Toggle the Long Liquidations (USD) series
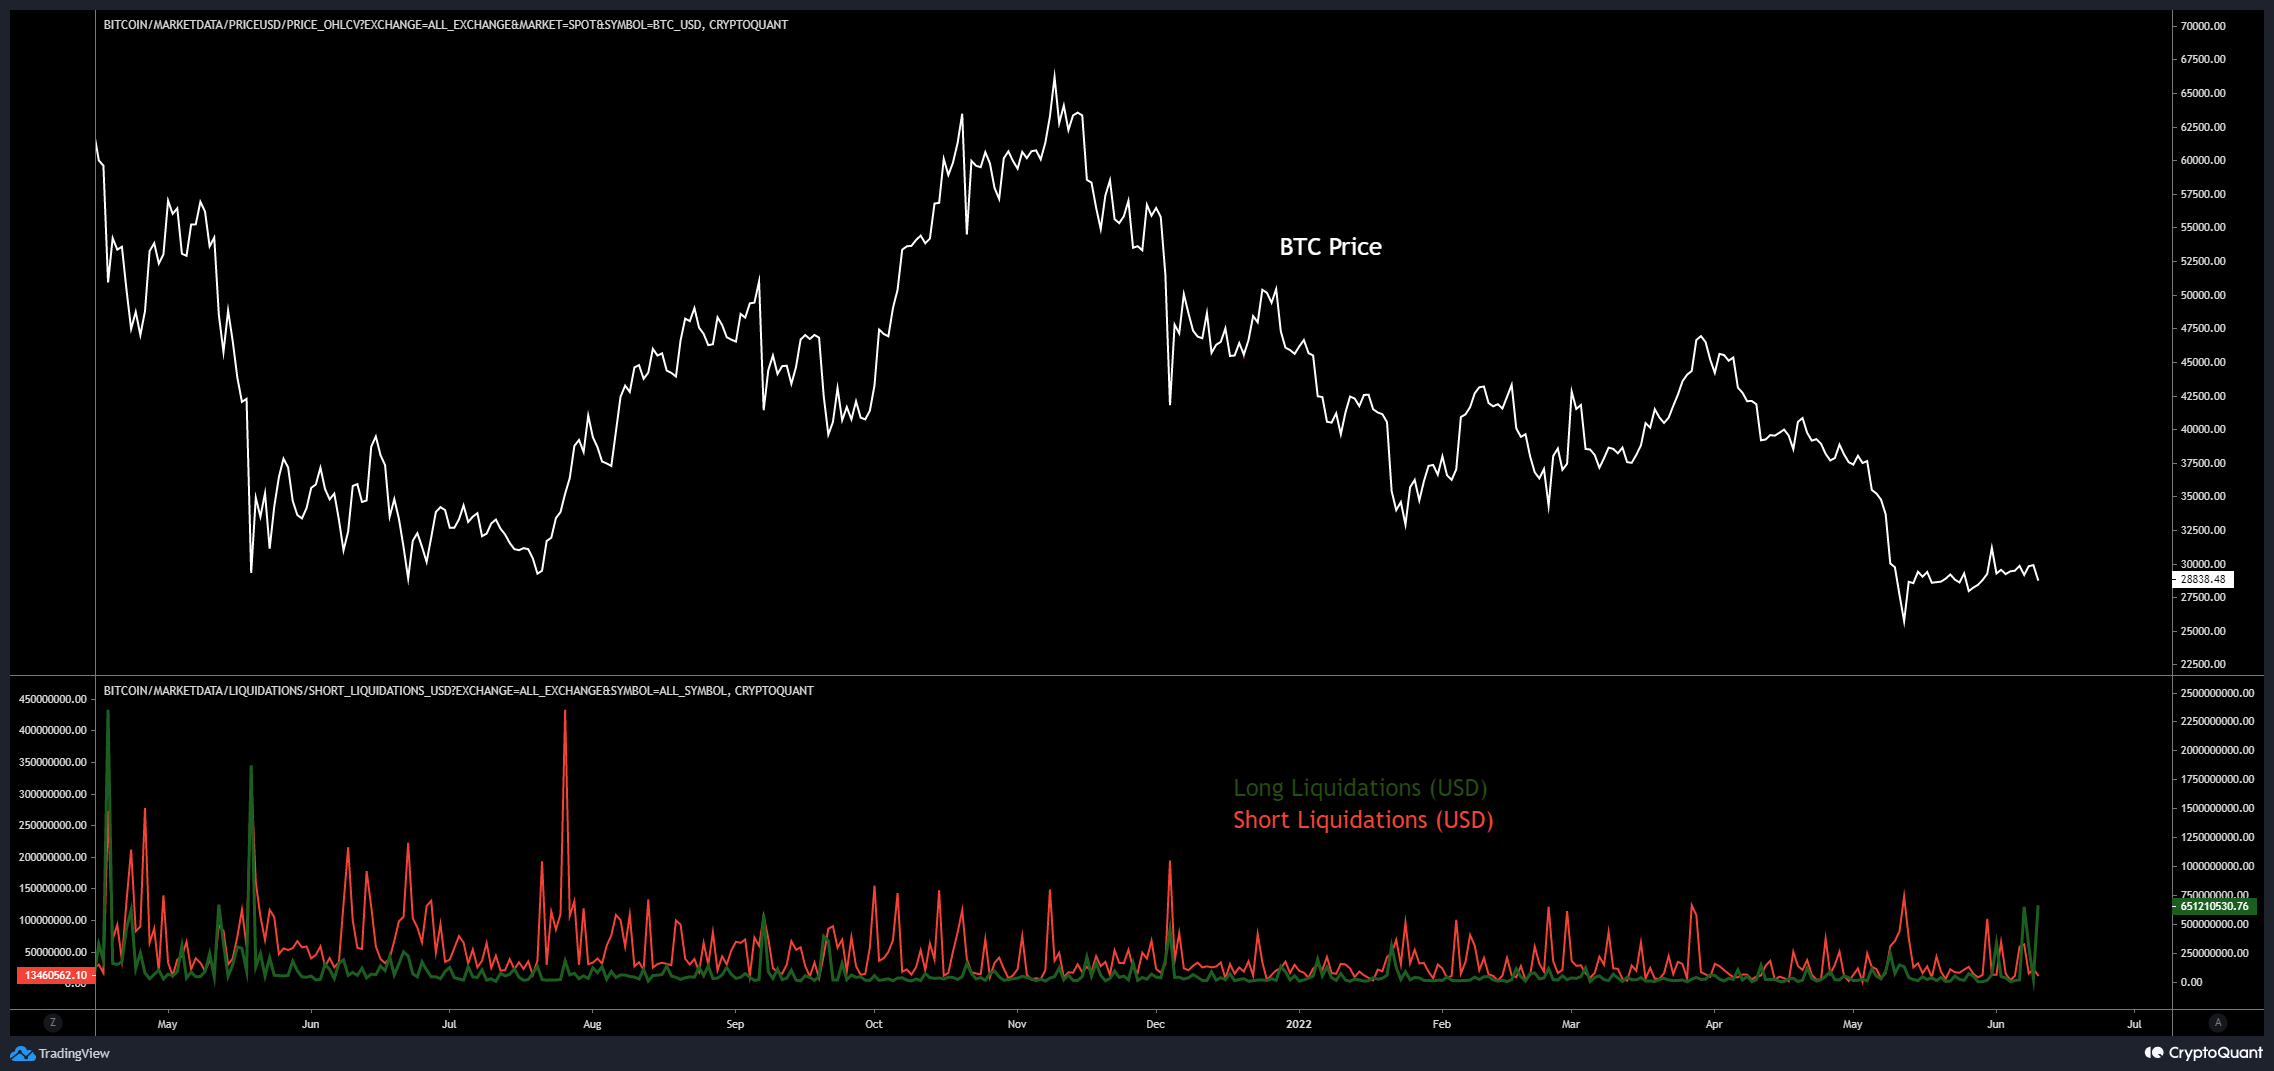 click(x=1360, y=788)
